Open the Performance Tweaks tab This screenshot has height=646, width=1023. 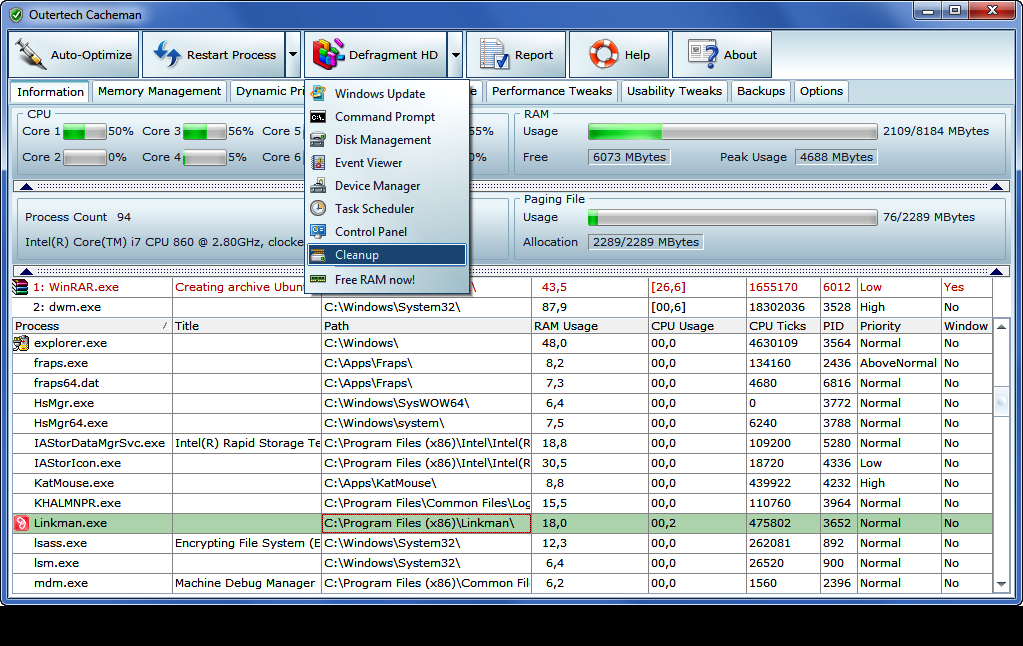point(551,91)
